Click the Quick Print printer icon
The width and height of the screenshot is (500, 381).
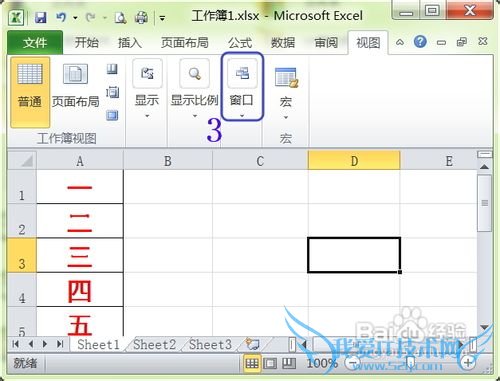pos(141,18)
